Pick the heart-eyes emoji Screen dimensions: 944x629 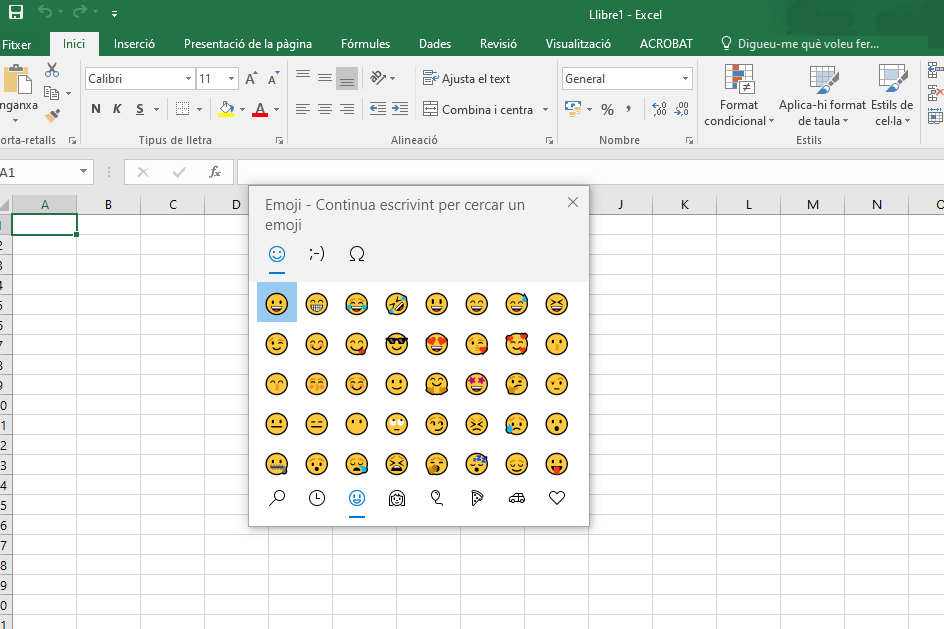pos(437,343)
